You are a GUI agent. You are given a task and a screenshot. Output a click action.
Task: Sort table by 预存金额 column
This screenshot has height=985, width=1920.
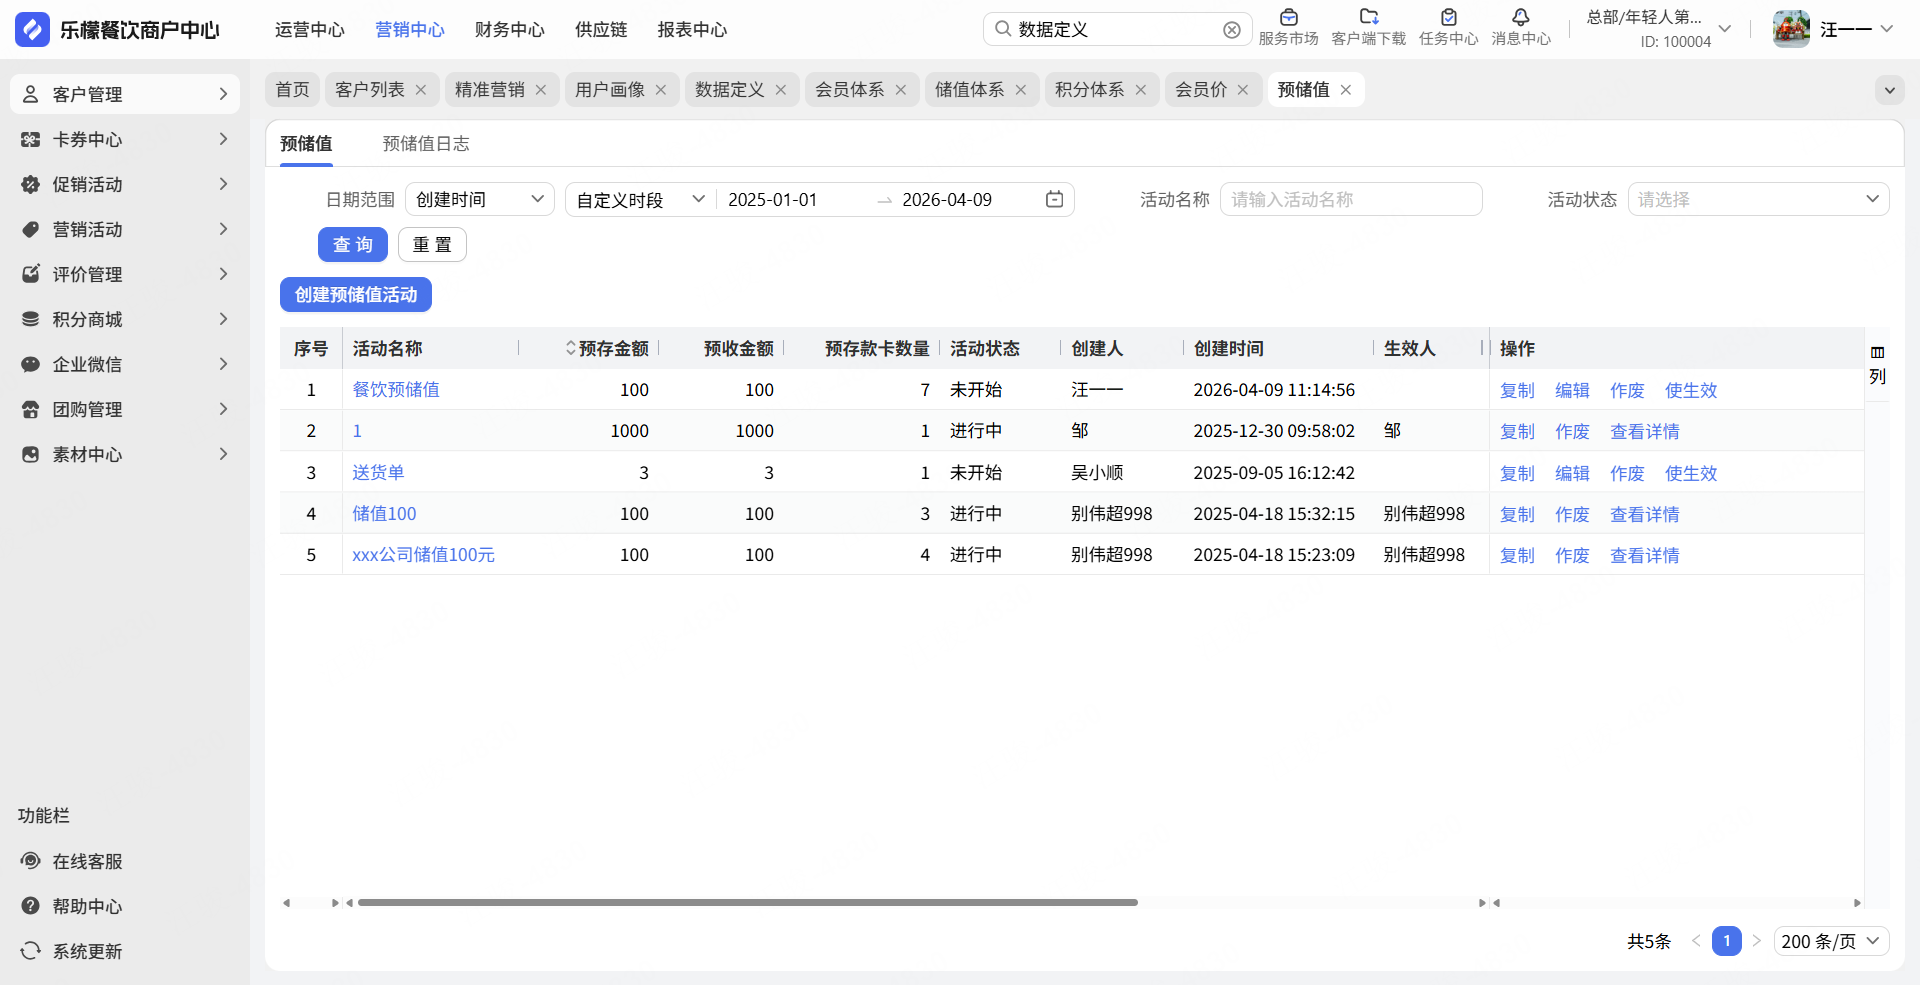tap(571, 348)
